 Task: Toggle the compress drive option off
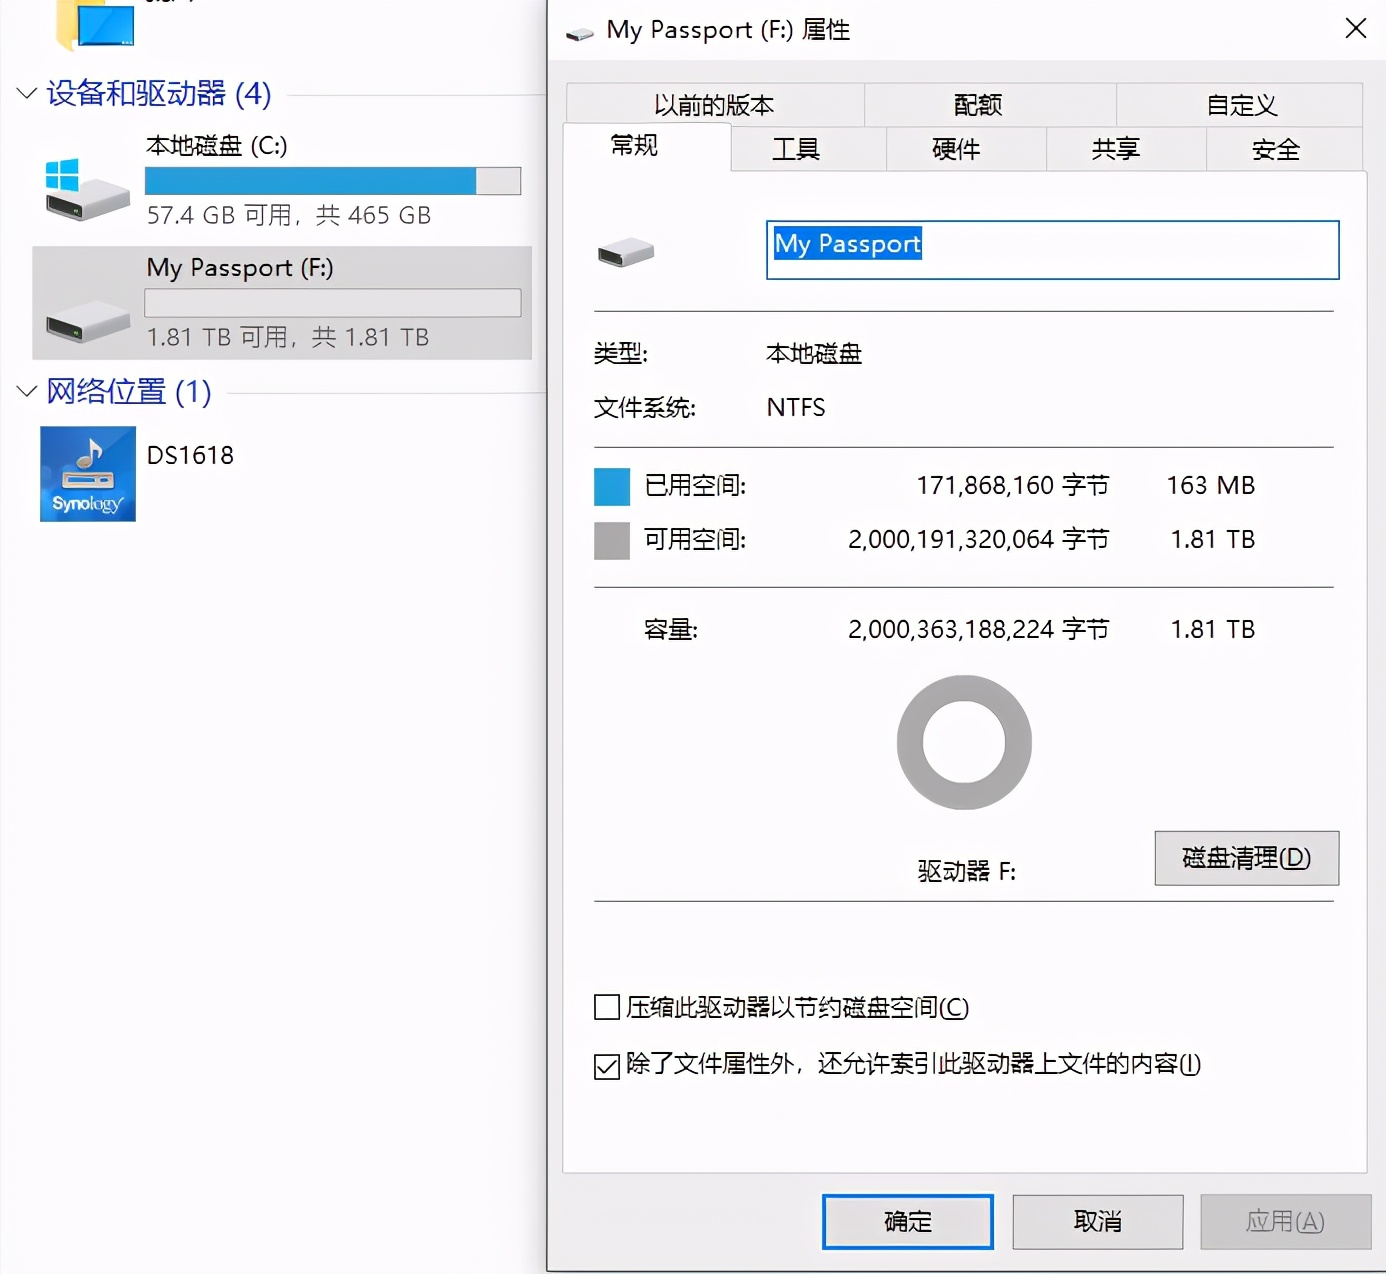[606, 1007]
